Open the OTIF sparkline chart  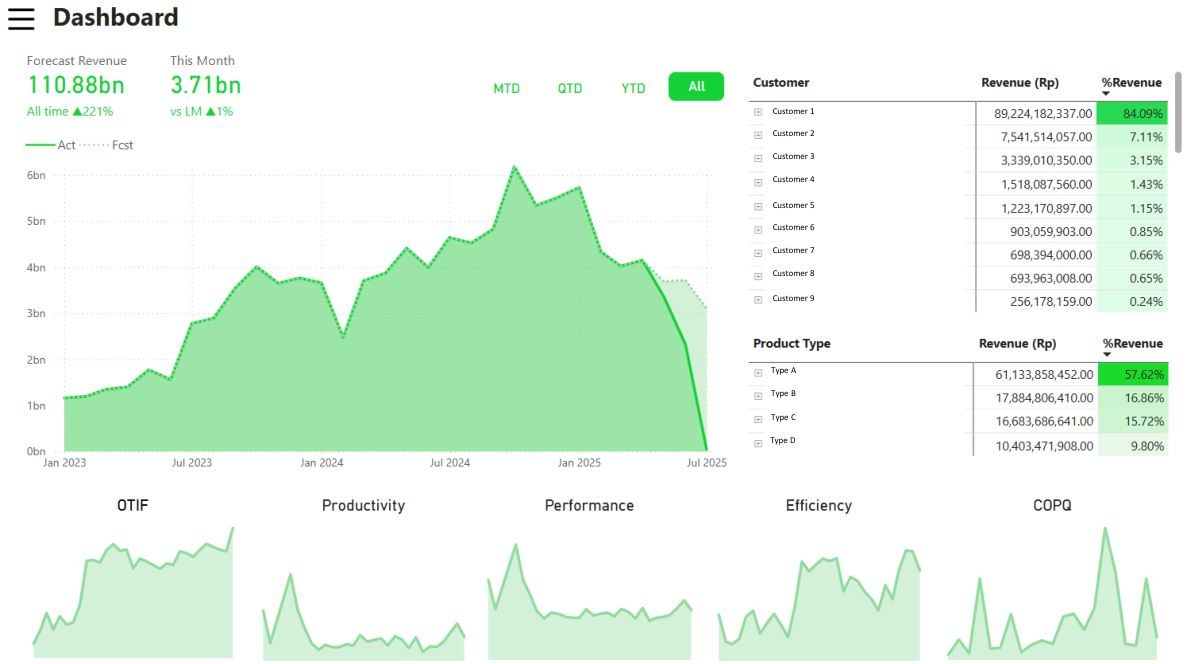[x=133, y=592]
